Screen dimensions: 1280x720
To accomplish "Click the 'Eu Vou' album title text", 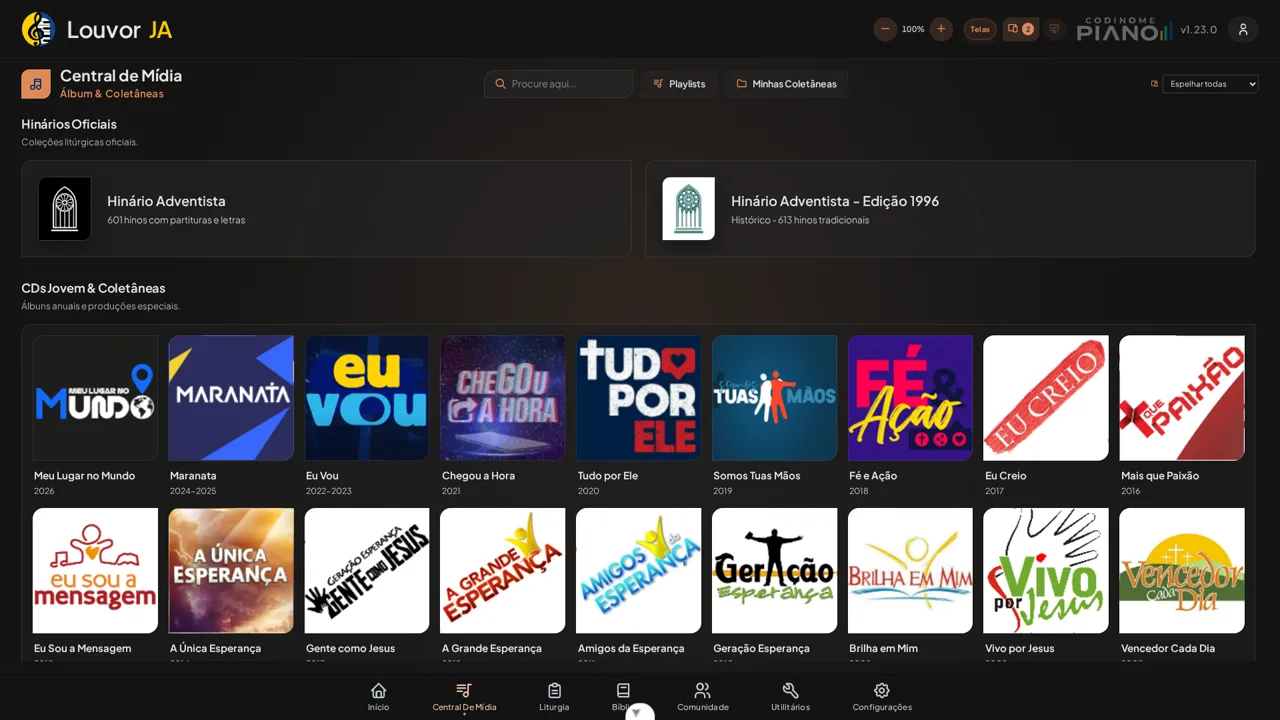I will (x=322, y=476).
